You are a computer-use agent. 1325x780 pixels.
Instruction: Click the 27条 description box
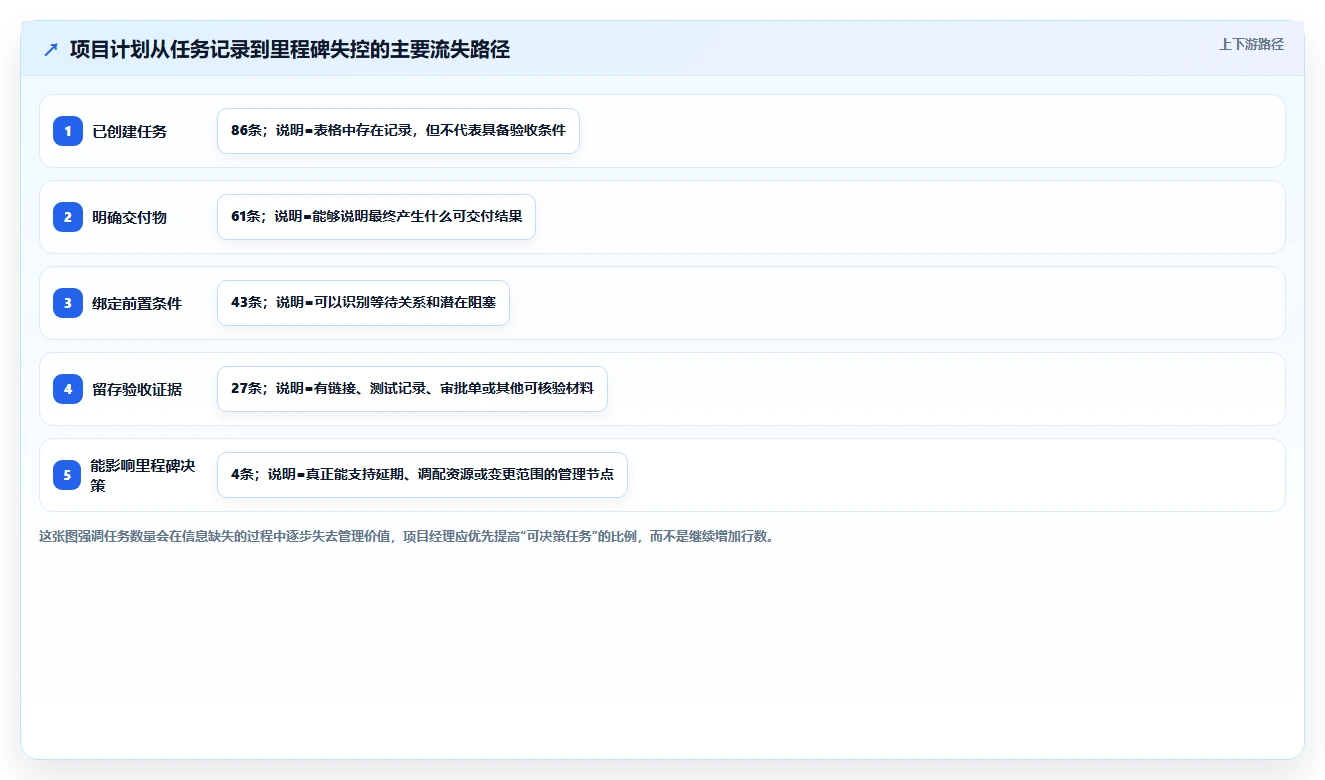point(412,389)
